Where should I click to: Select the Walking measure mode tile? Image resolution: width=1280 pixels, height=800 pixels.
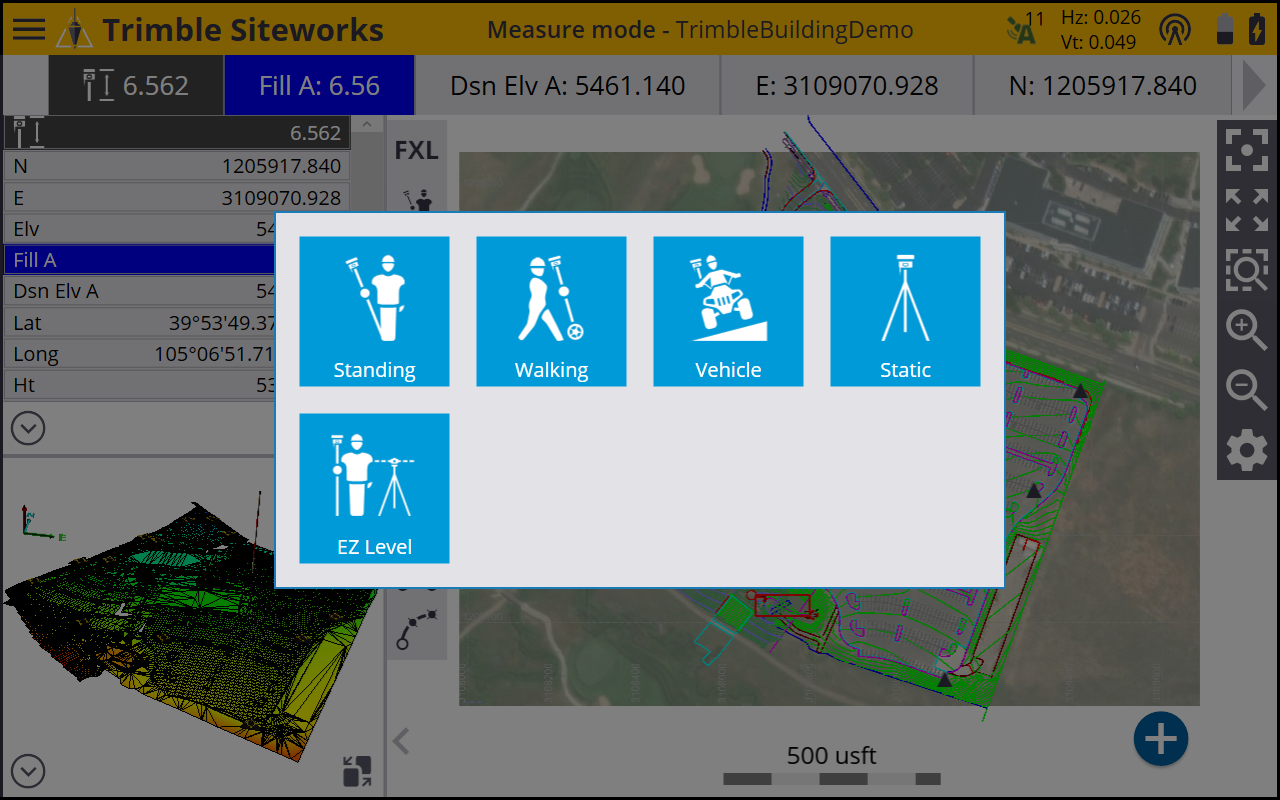tap(551, 311)
